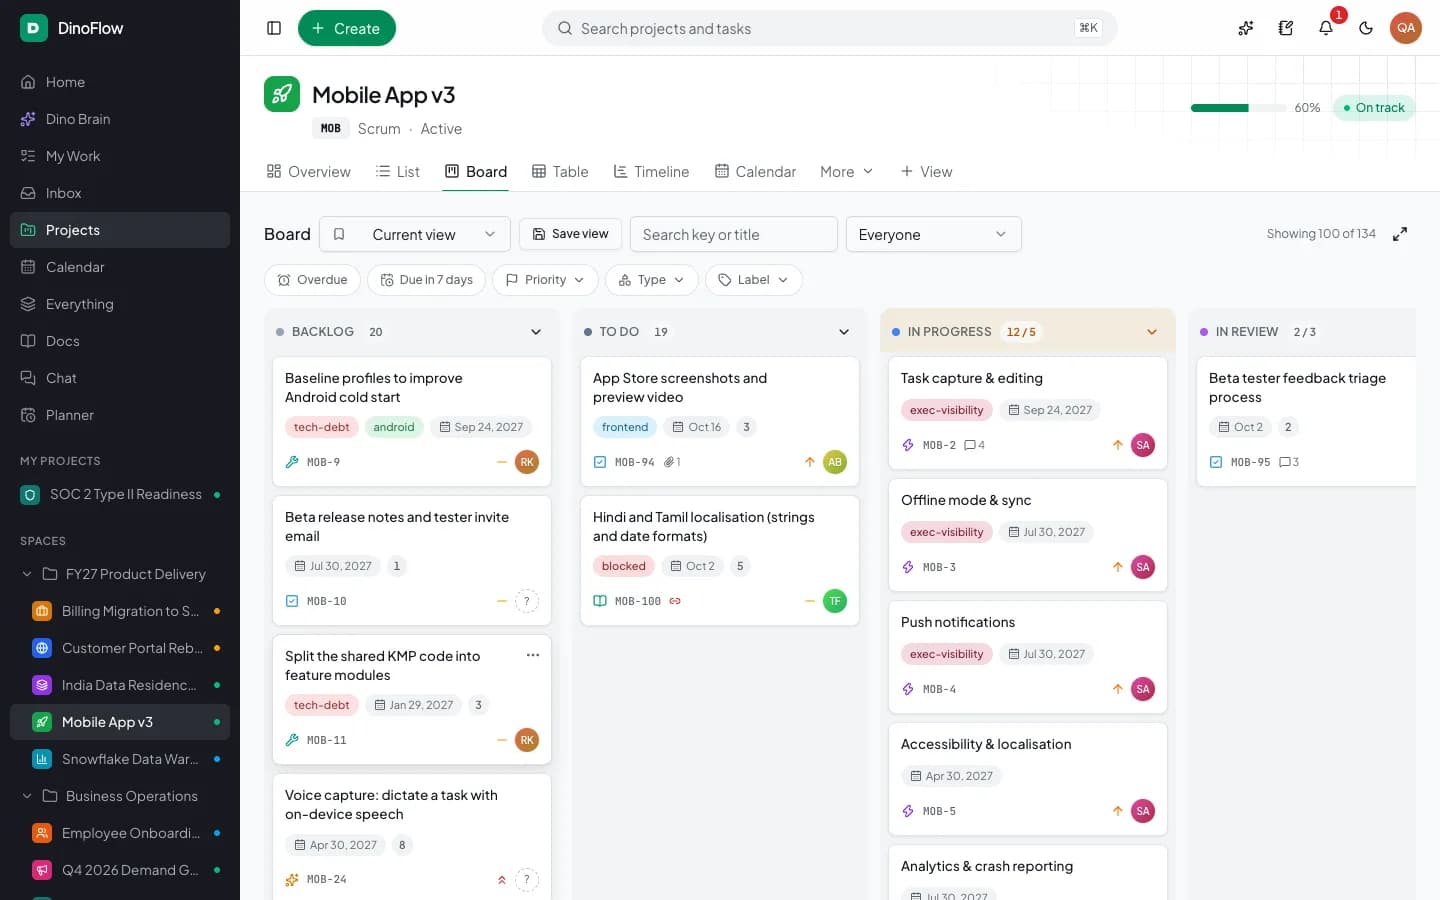The width and height of the screenshot is (1440, 900).
Task: Switch to dark mode moon icon
Action: 1366,28
